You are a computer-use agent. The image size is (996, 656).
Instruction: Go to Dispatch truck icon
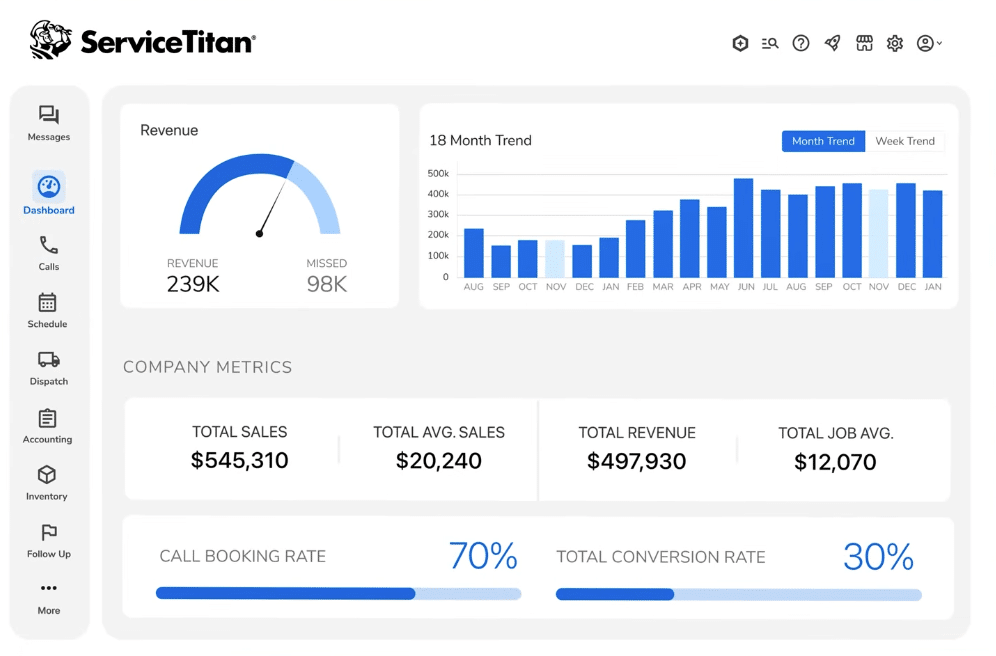point(49,359)
